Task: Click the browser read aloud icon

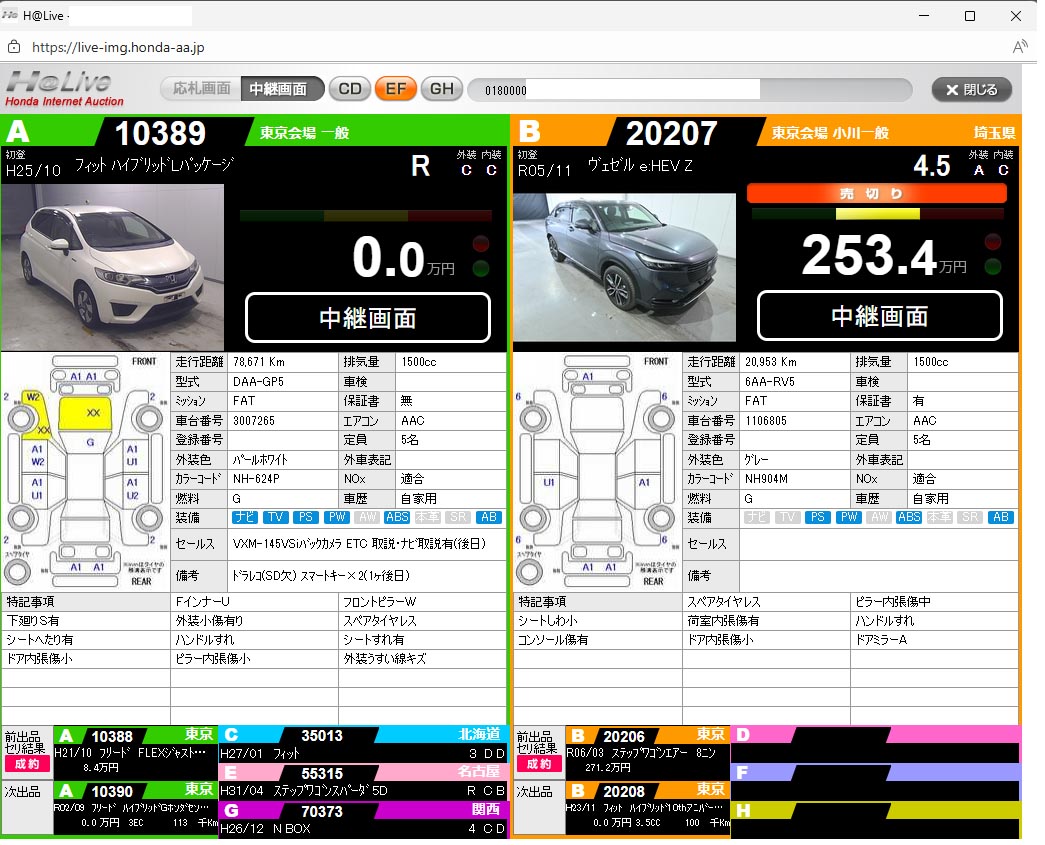Action: point(1020,47)
